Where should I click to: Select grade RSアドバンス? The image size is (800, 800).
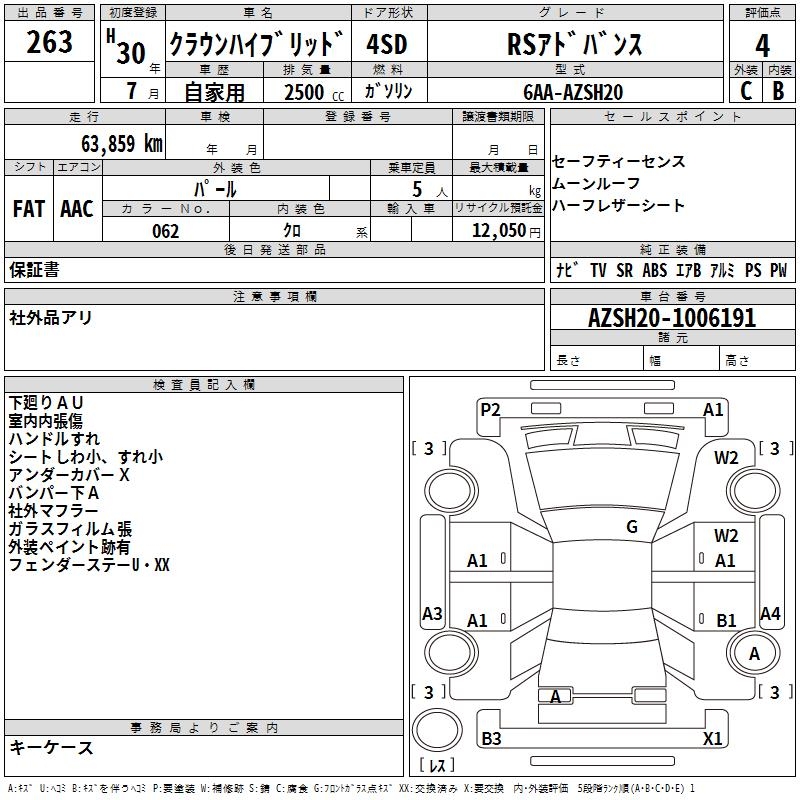coord(574,44)
